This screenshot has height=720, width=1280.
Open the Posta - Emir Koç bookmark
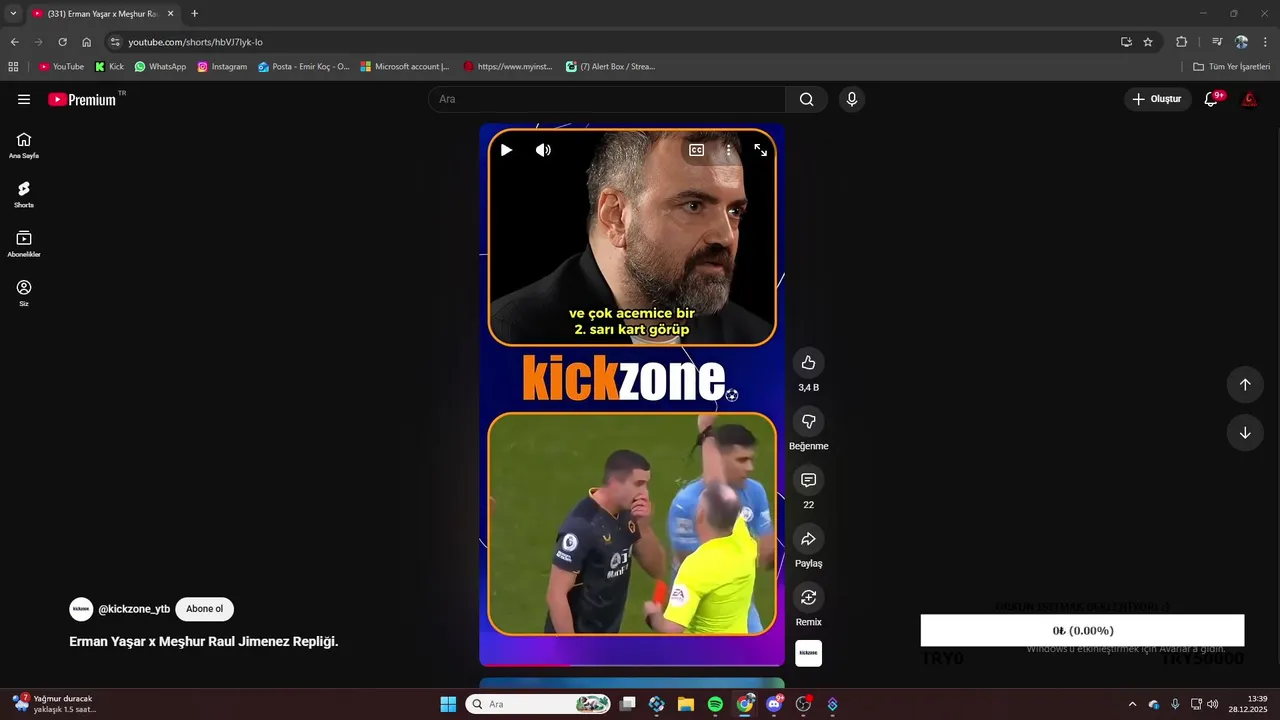point(303,67)
